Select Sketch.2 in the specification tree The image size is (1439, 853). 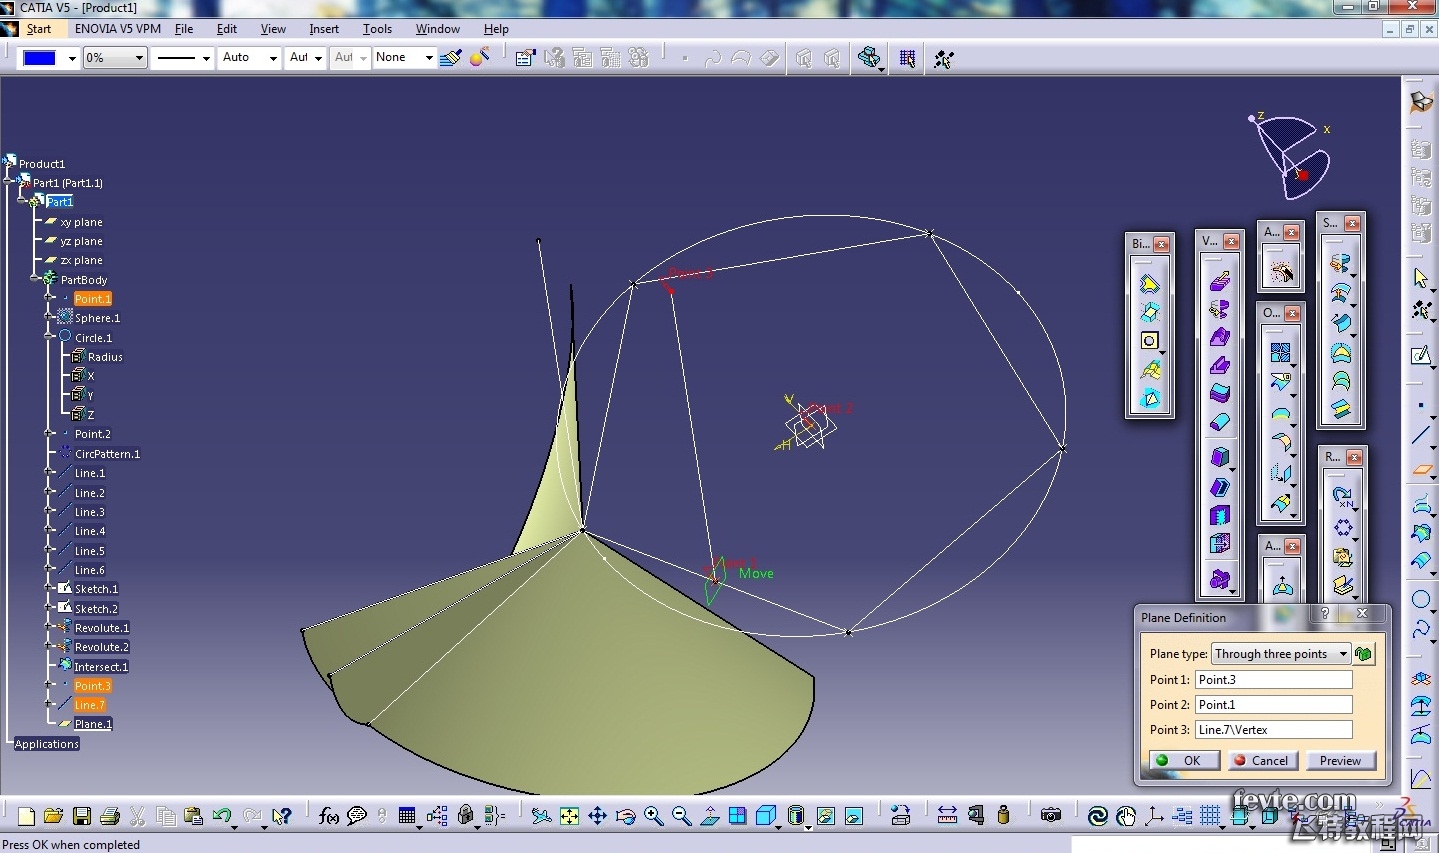[x=96, y=608]
